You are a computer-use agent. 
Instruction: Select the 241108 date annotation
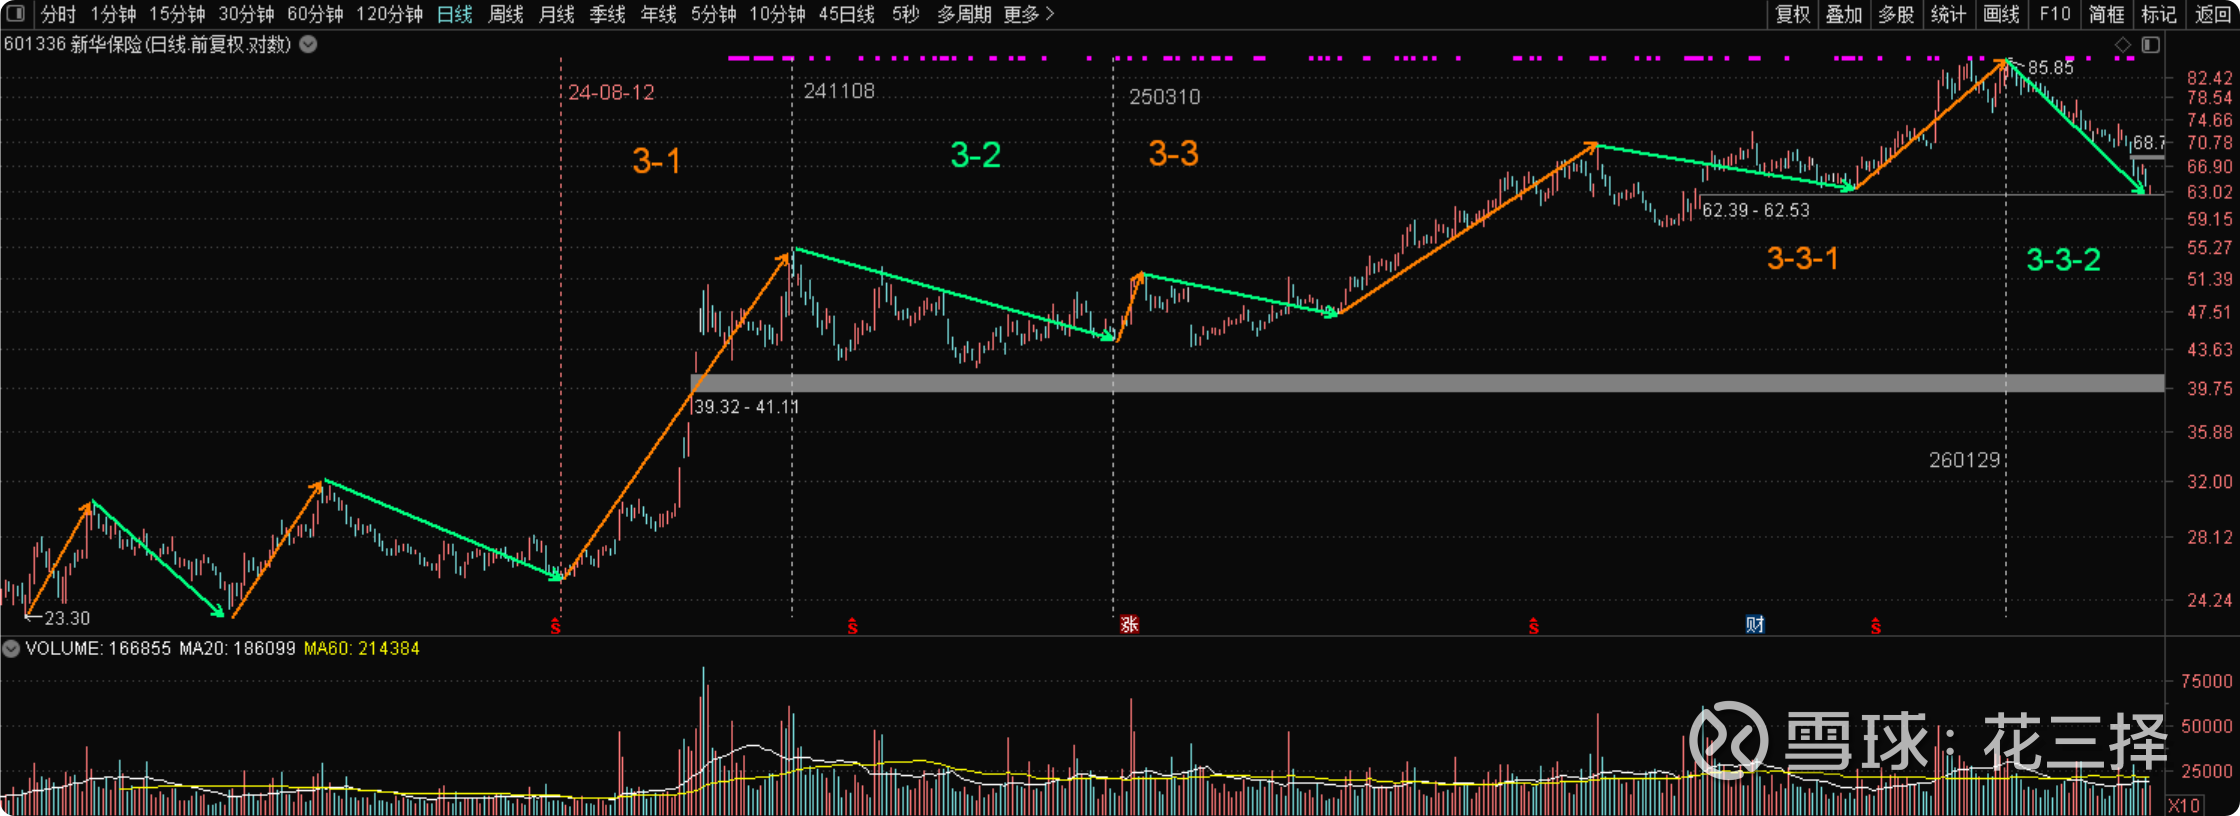(839, 91)
